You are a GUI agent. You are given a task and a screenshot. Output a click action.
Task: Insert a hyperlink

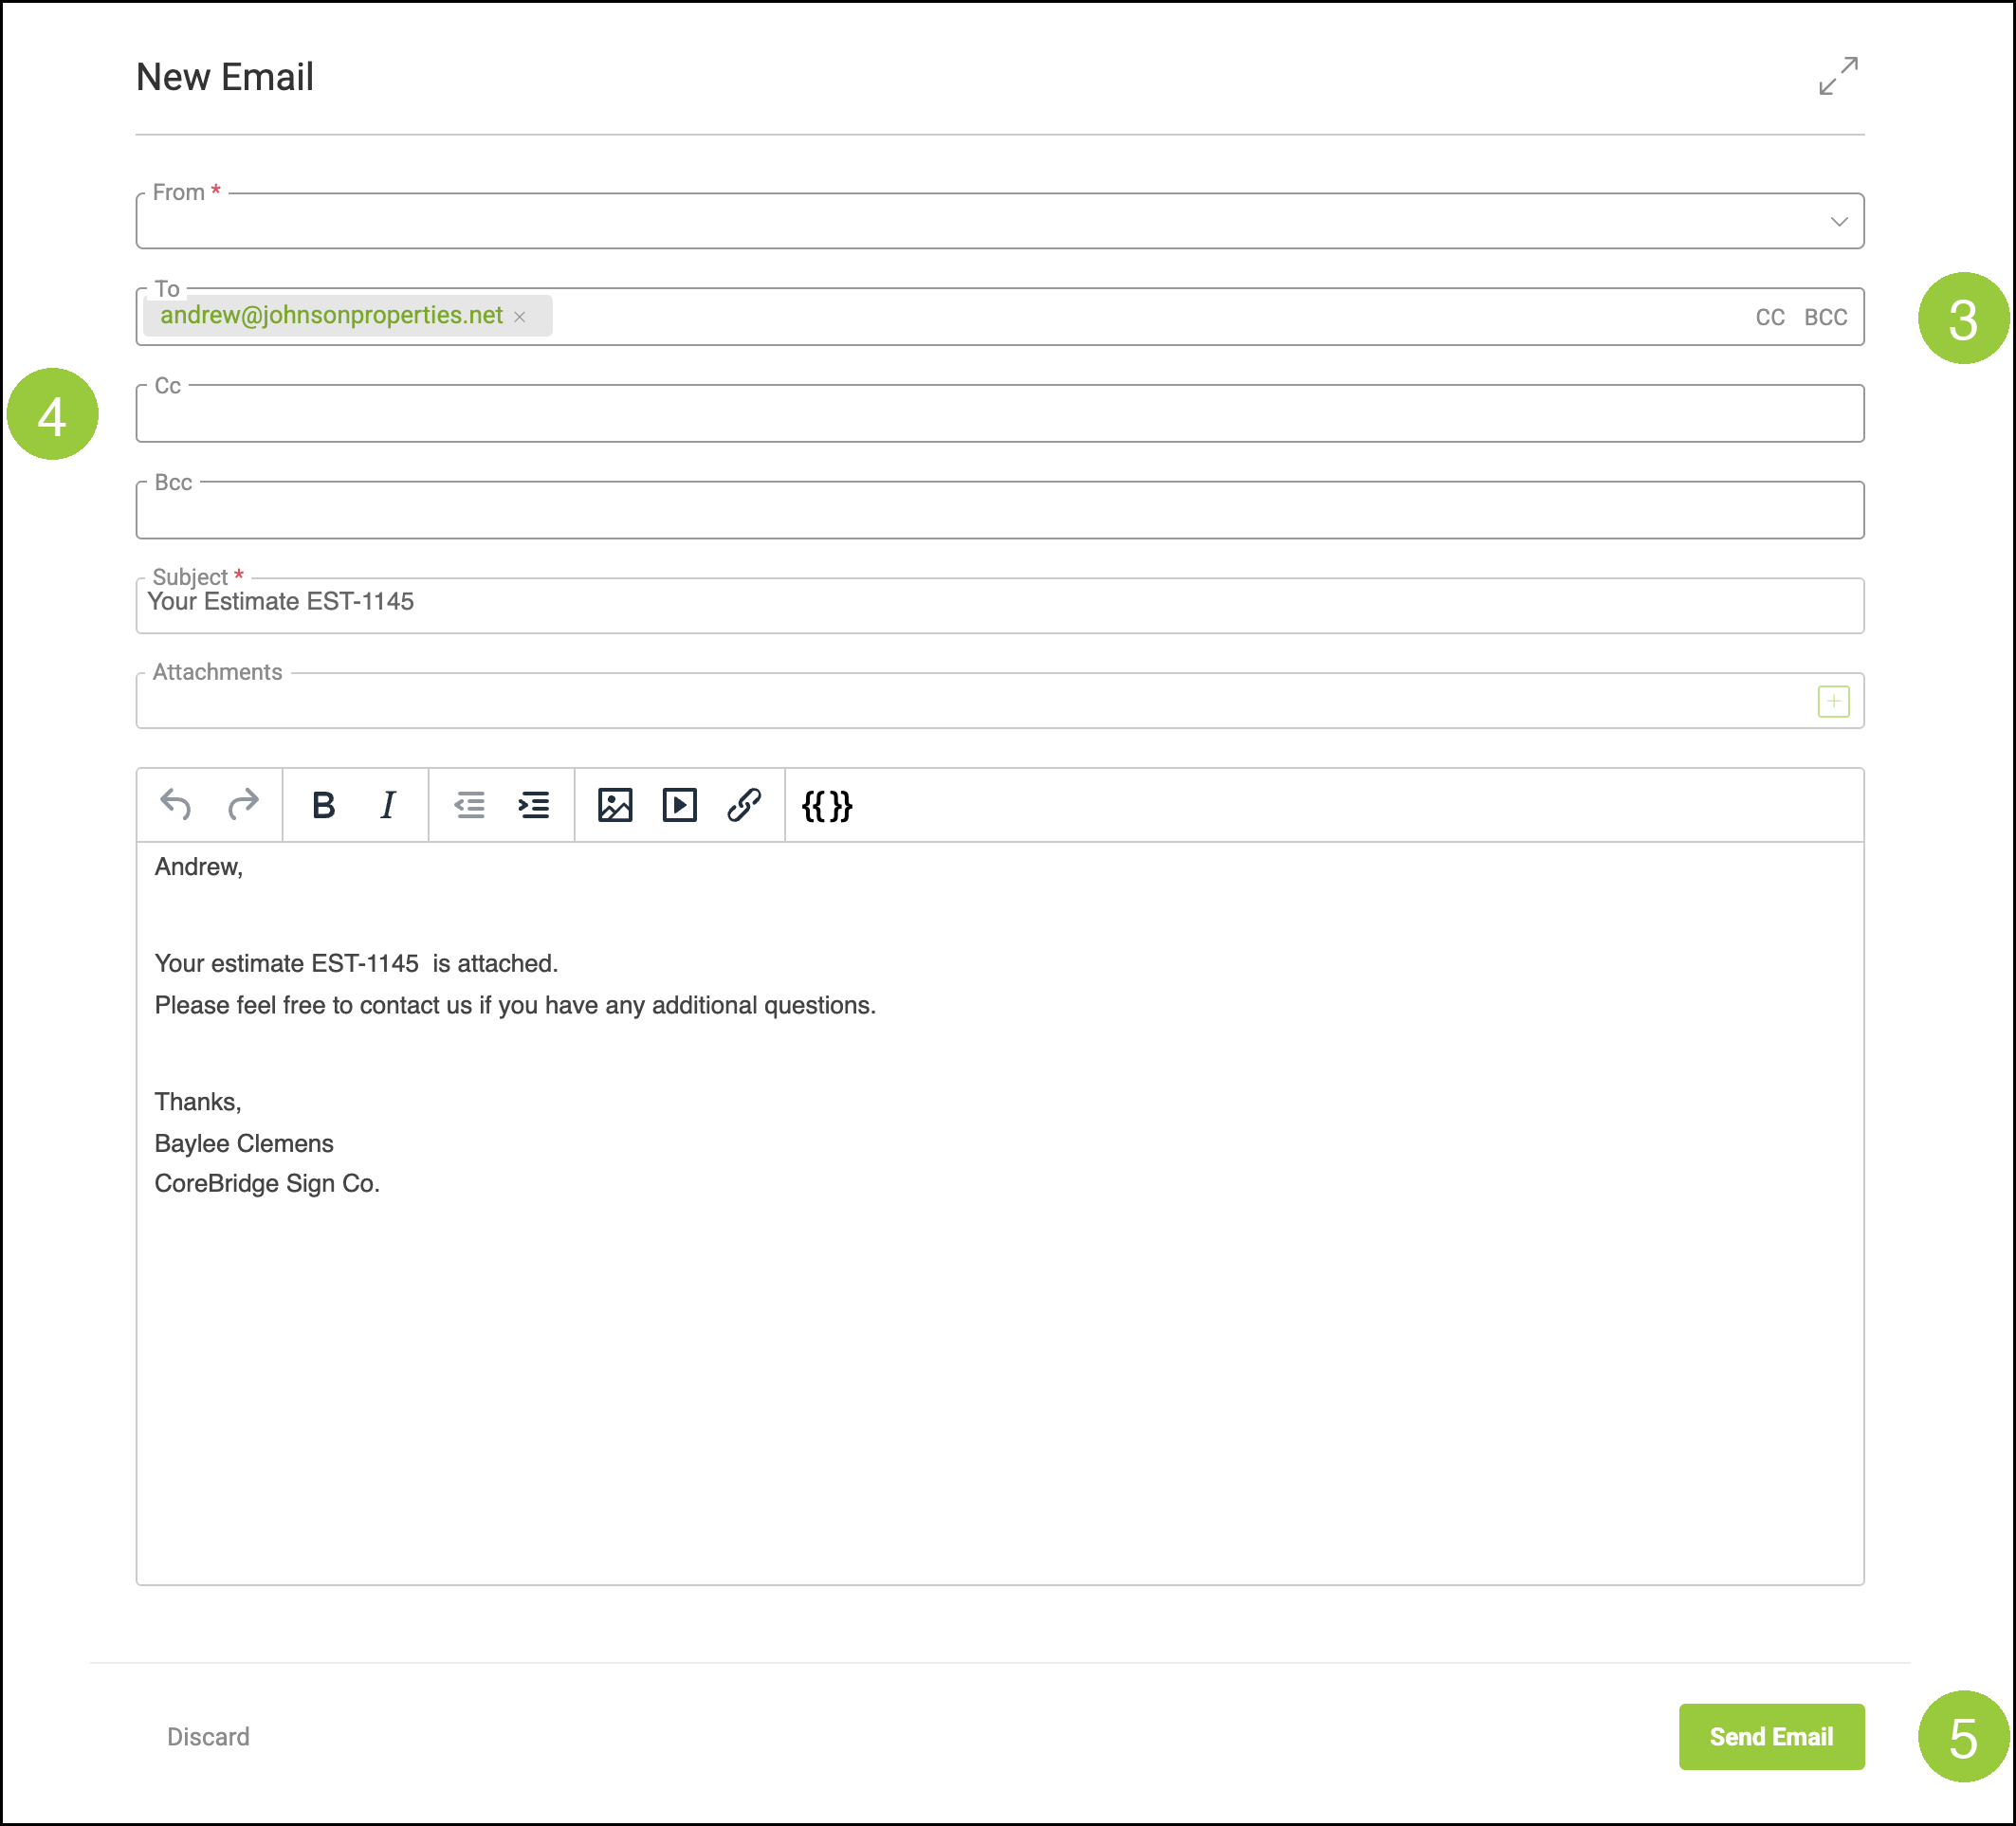pyautogui.click(x=744, y=805)
